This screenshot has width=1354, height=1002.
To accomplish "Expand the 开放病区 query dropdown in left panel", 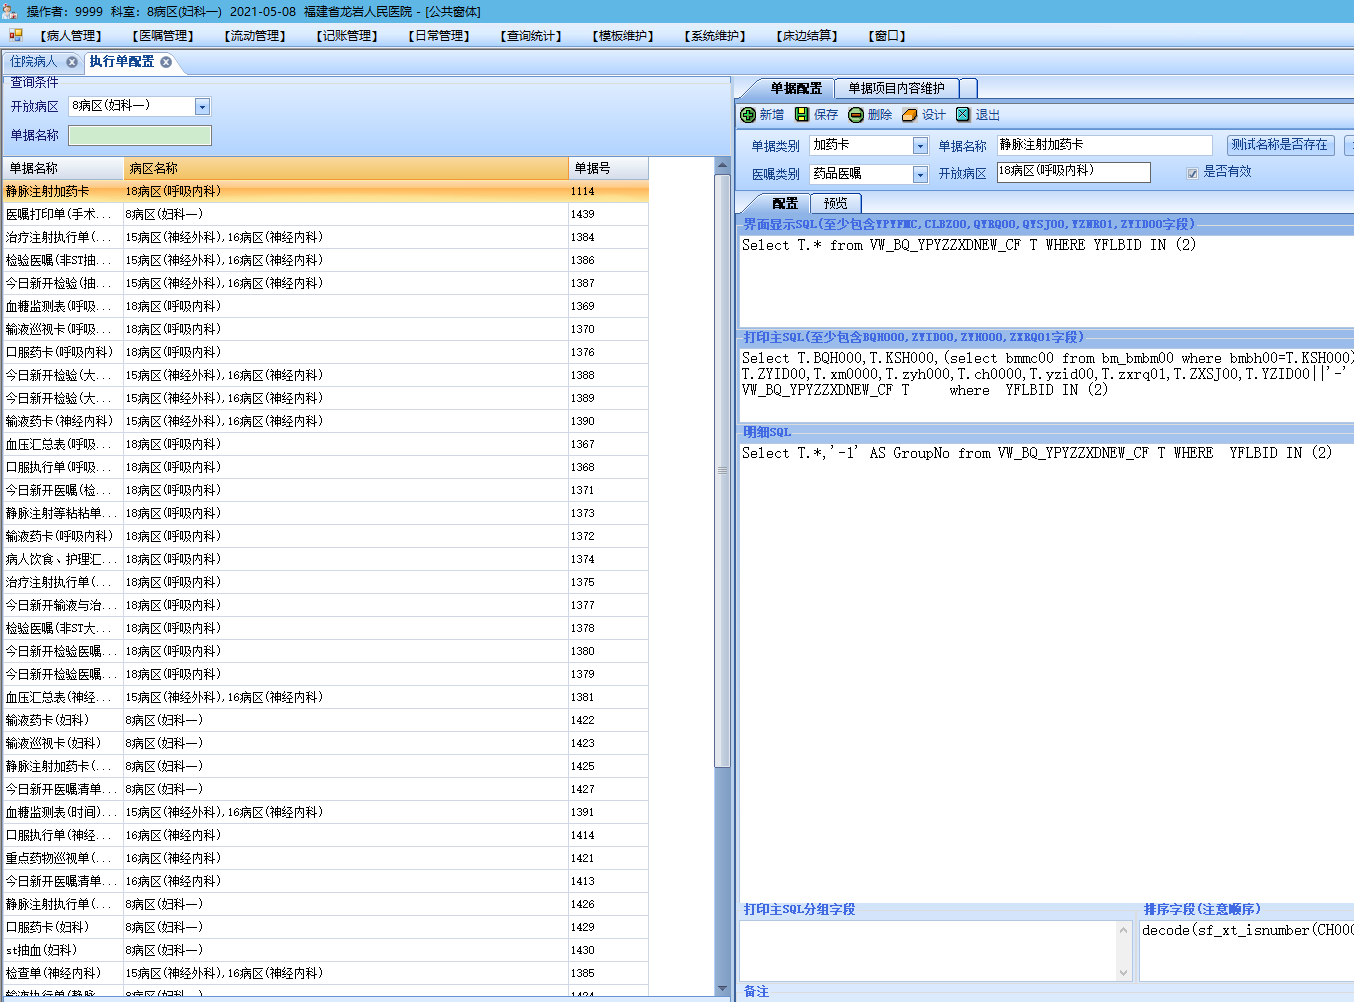I will point(202,107).
